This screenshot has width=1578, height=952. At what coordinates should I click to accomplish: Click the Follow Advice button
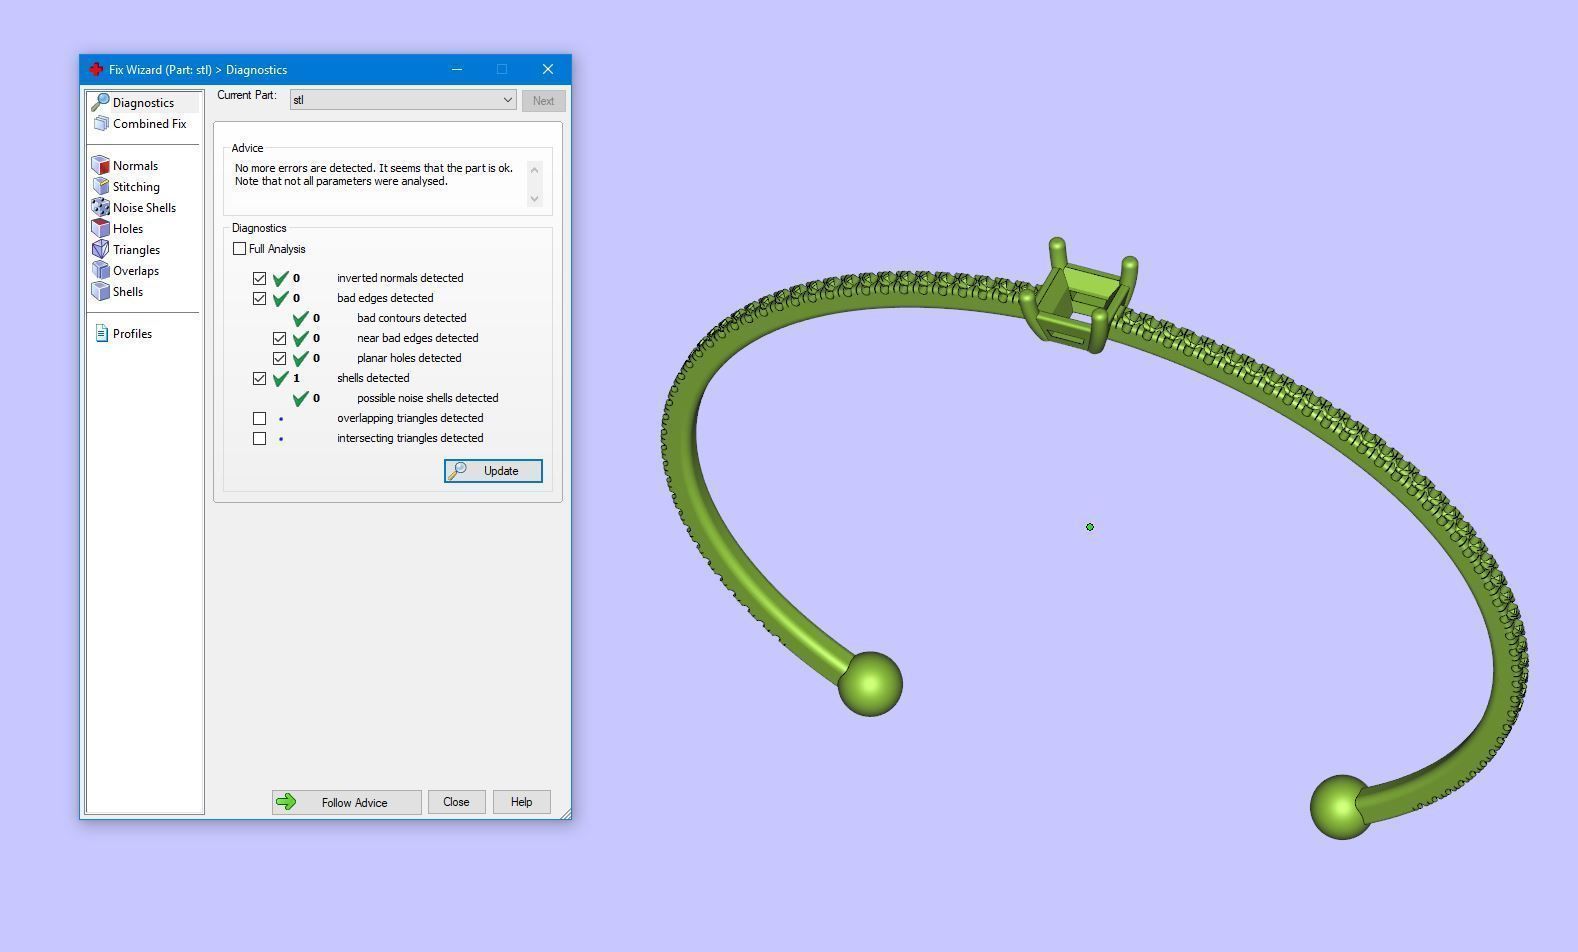click(346, 802)
